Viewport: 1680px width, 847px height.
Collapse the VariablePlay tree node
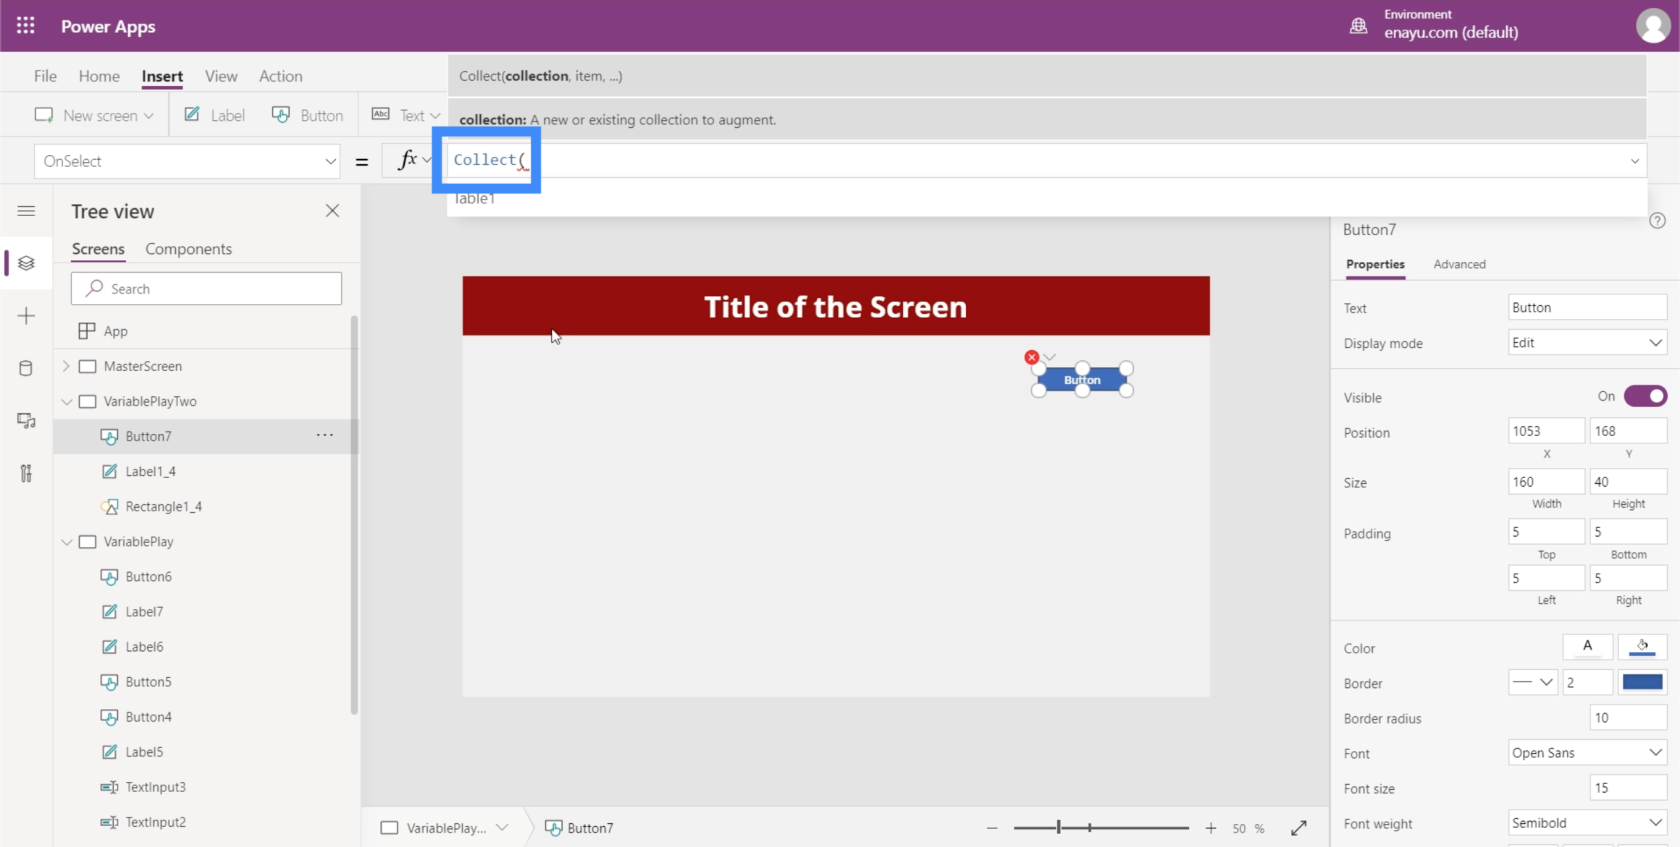(66, 541)
